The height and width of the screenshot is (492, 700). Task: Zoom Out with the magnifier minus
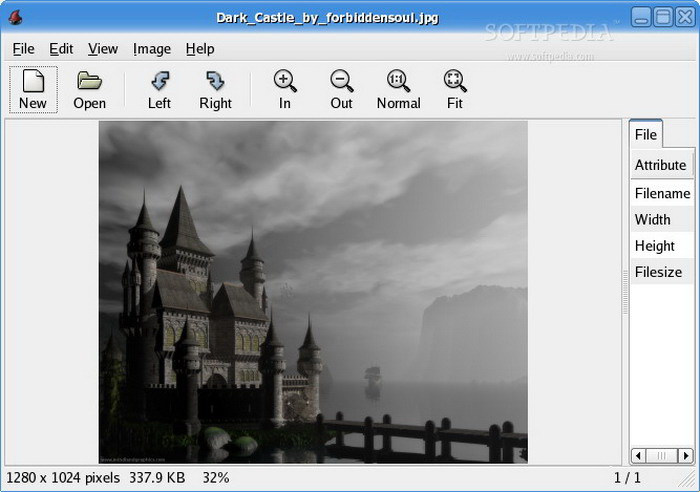click(x=342, y=89)
